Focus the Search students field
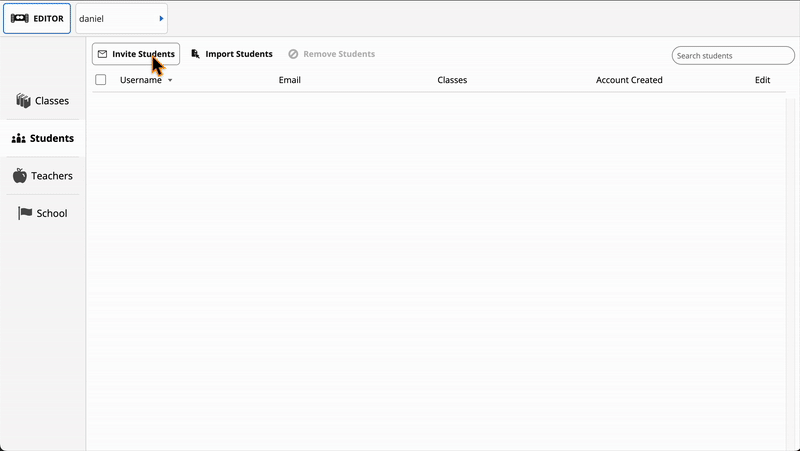 pos(733,56)
